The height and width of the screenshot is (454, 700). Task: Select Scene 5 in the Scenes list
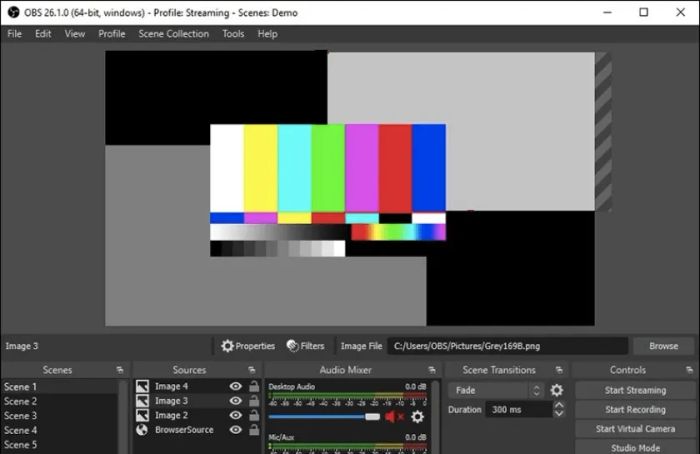click(x=60, y=445)
